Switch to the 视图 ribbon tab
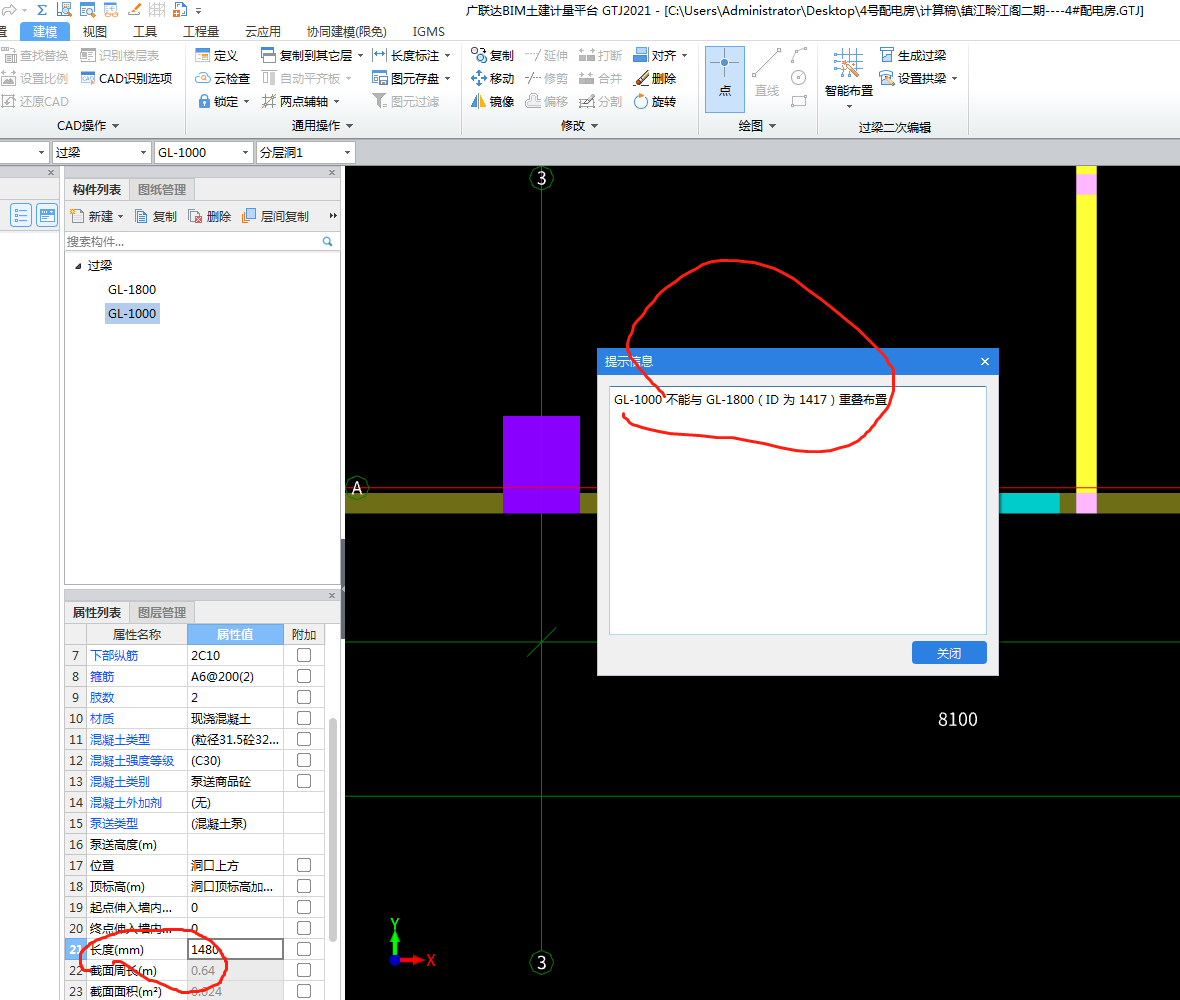This screenshot has height=1000, width=1180. pos(95,32)
